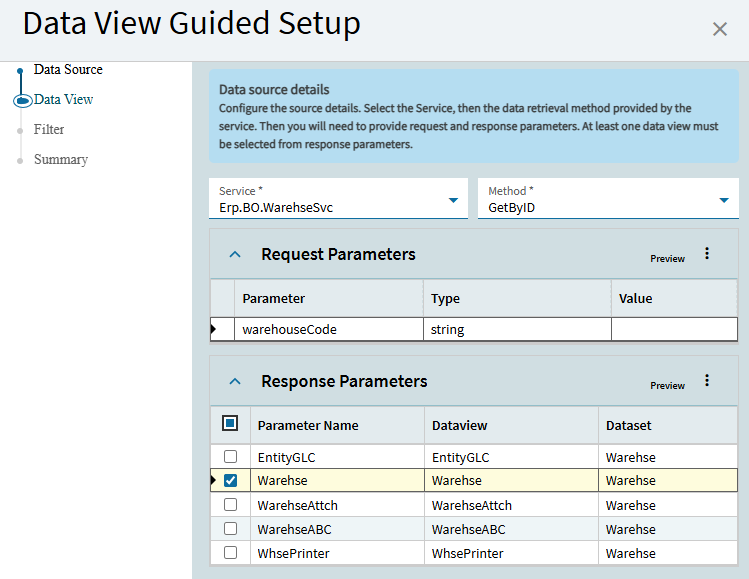
Task: Enable the WarehseABC parameter checkbox
Action: coord(231,529)
